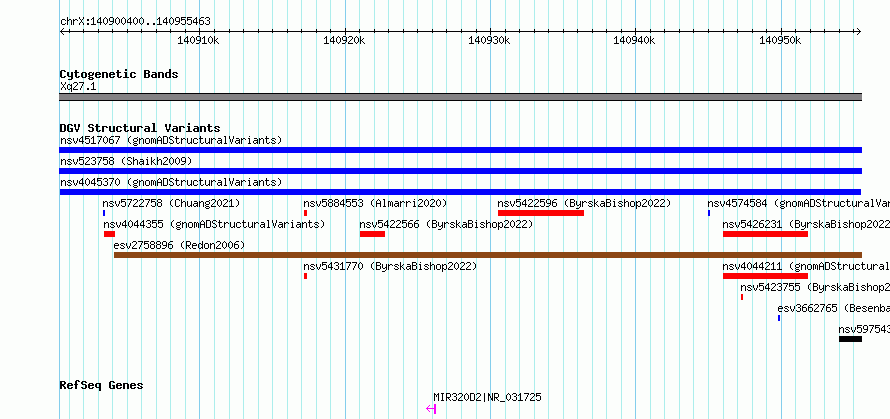The image size is (890, 419).
Task: Click the red nsv5422566 variant bar
Action: tap(372, 234)
